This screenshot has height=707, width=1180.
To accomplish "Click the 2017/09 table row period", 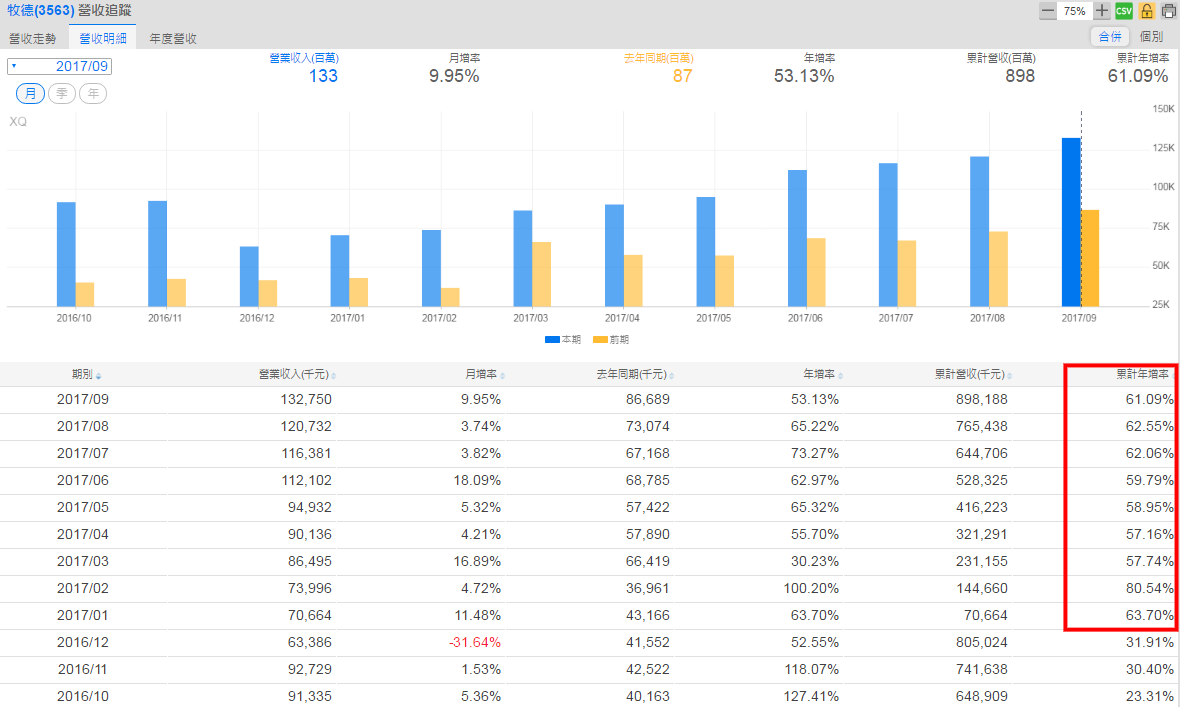I will click(x=83, y=399).
